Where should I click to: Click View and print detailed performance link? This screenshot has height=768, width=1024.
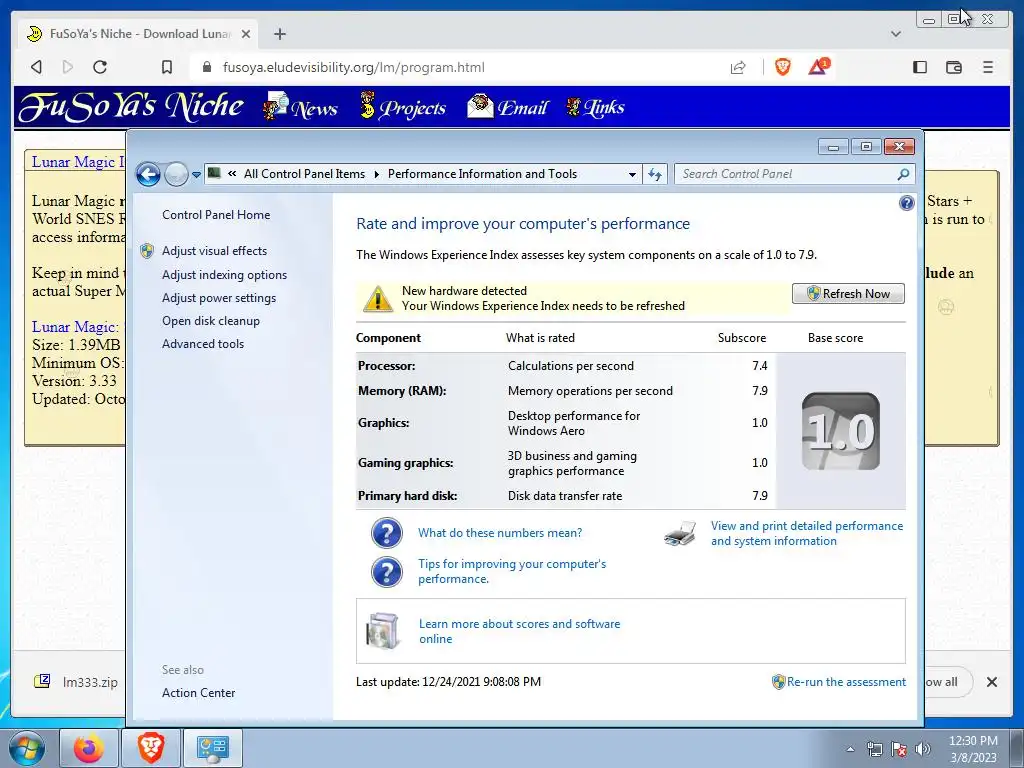point(807,534)
